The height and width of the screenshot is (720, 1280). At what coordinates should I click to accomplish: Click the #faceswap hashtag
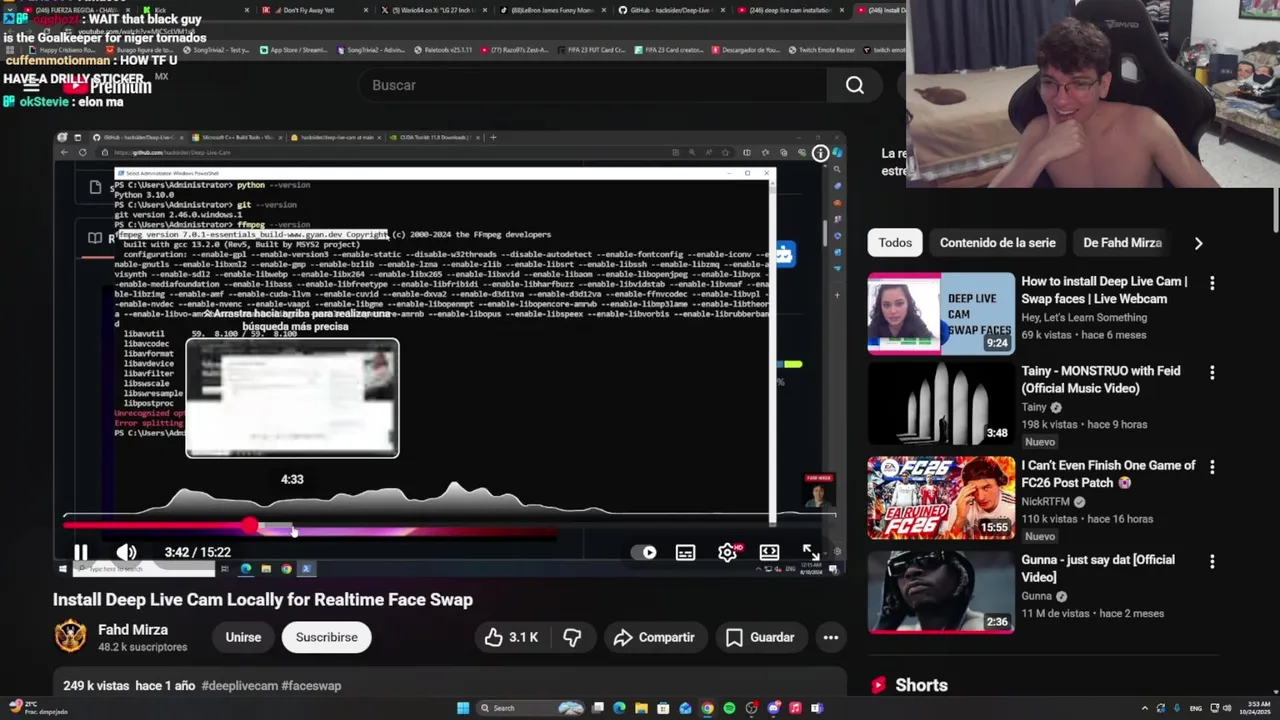point(312,686)
